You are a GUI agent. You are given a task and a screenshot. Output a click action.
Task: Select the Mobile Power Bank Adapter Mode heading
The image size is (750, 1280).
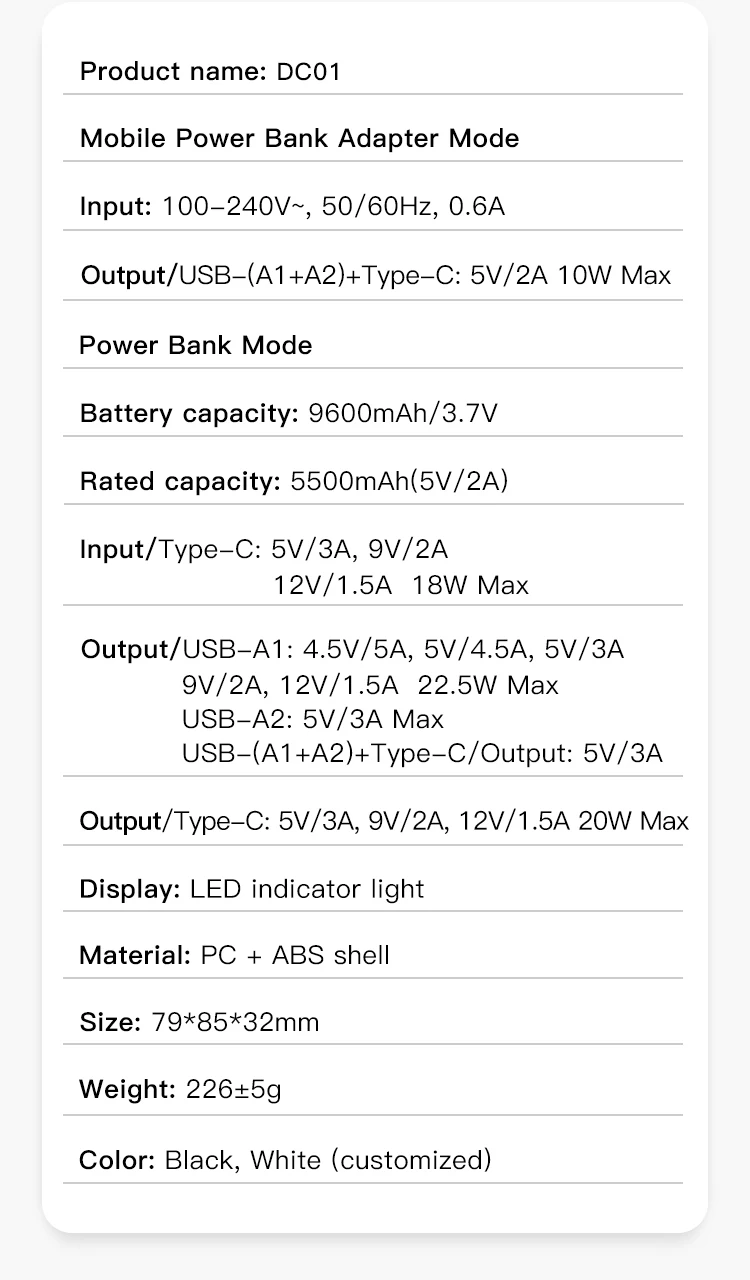coord(299,138)
